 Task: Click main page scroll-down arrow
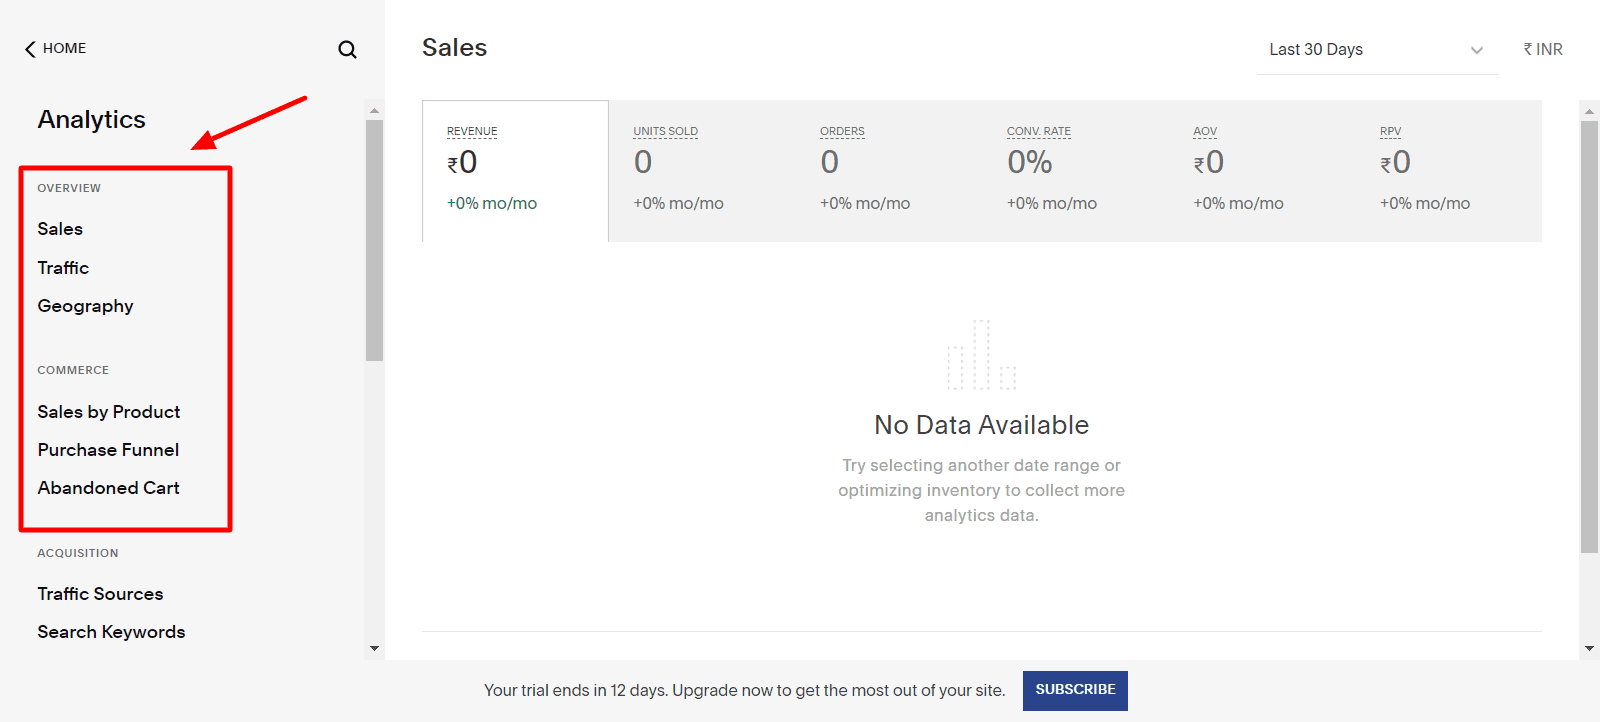1589,648
